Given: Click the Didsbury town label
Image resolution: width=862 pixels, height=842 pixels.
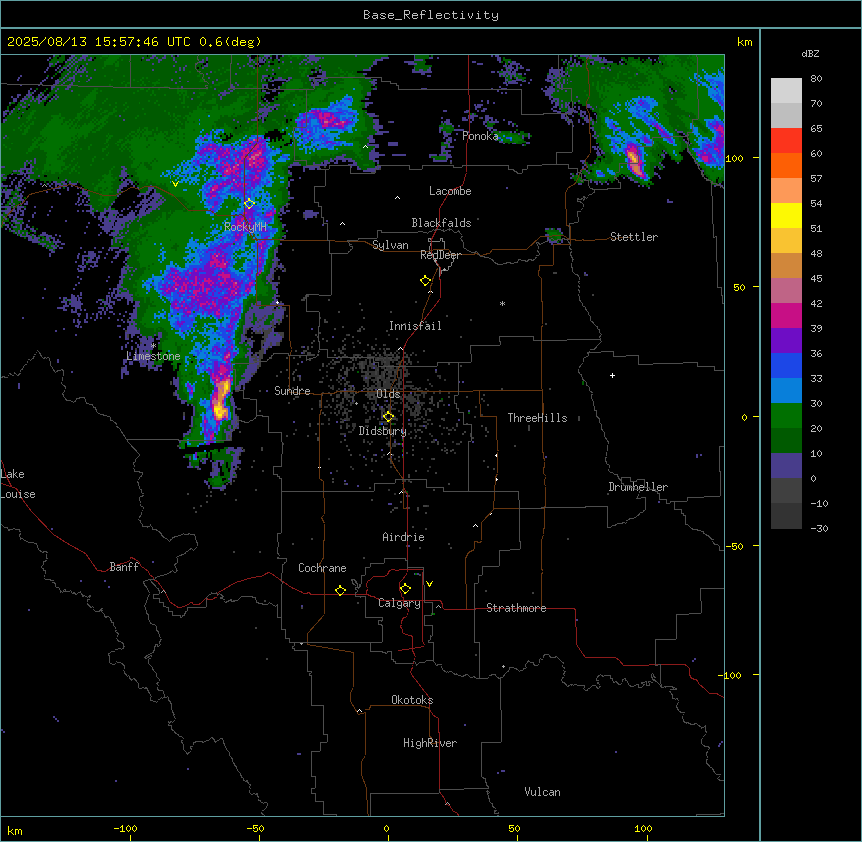Looking at the screenshot, I should coord(383,431).
